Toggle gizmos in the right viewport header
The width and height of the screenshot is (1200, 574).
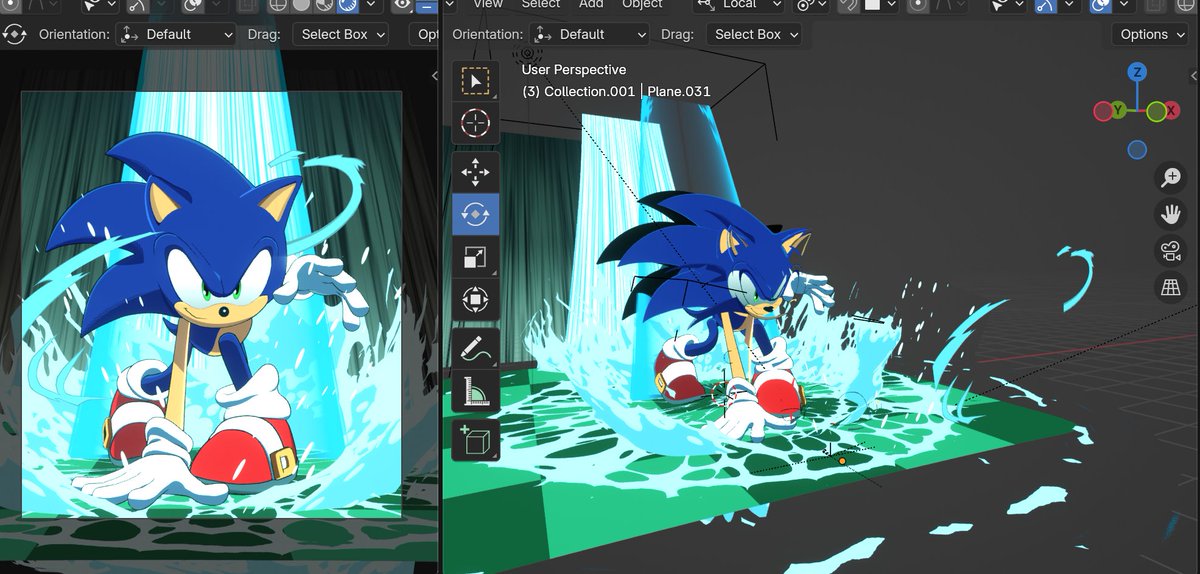click(x=1045, y=4)
